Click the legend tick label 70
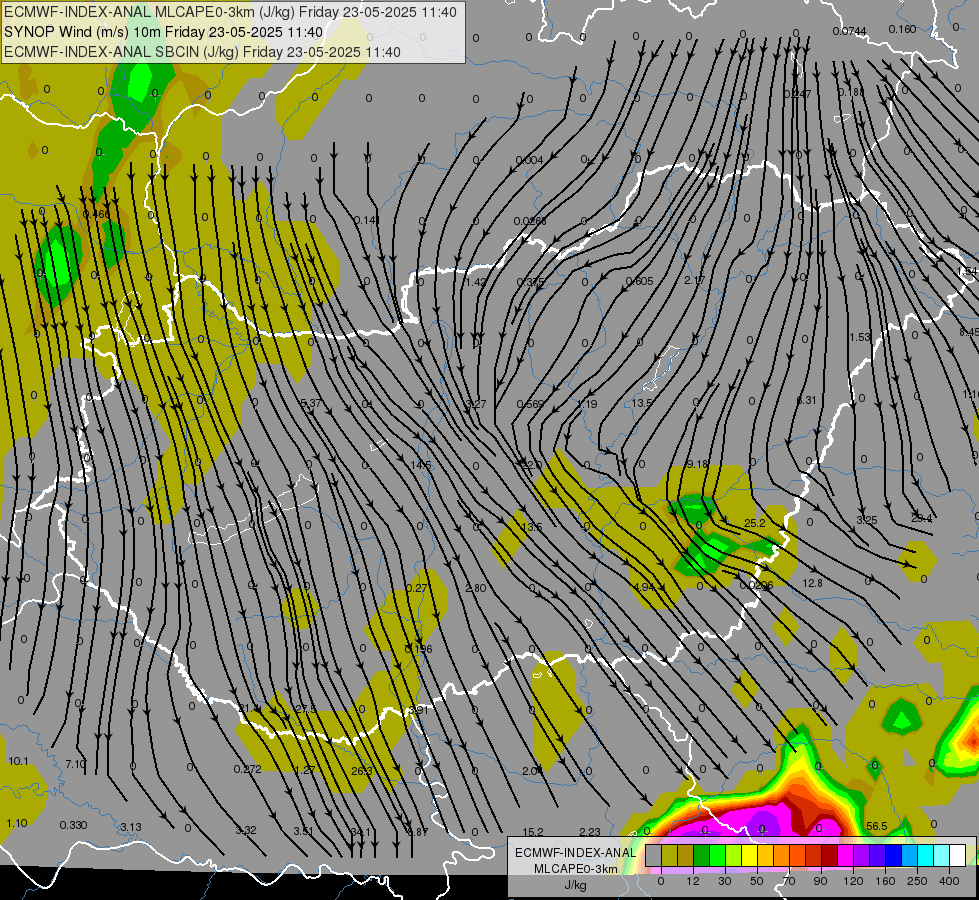 pyautogui.click(x=789, y=881)
